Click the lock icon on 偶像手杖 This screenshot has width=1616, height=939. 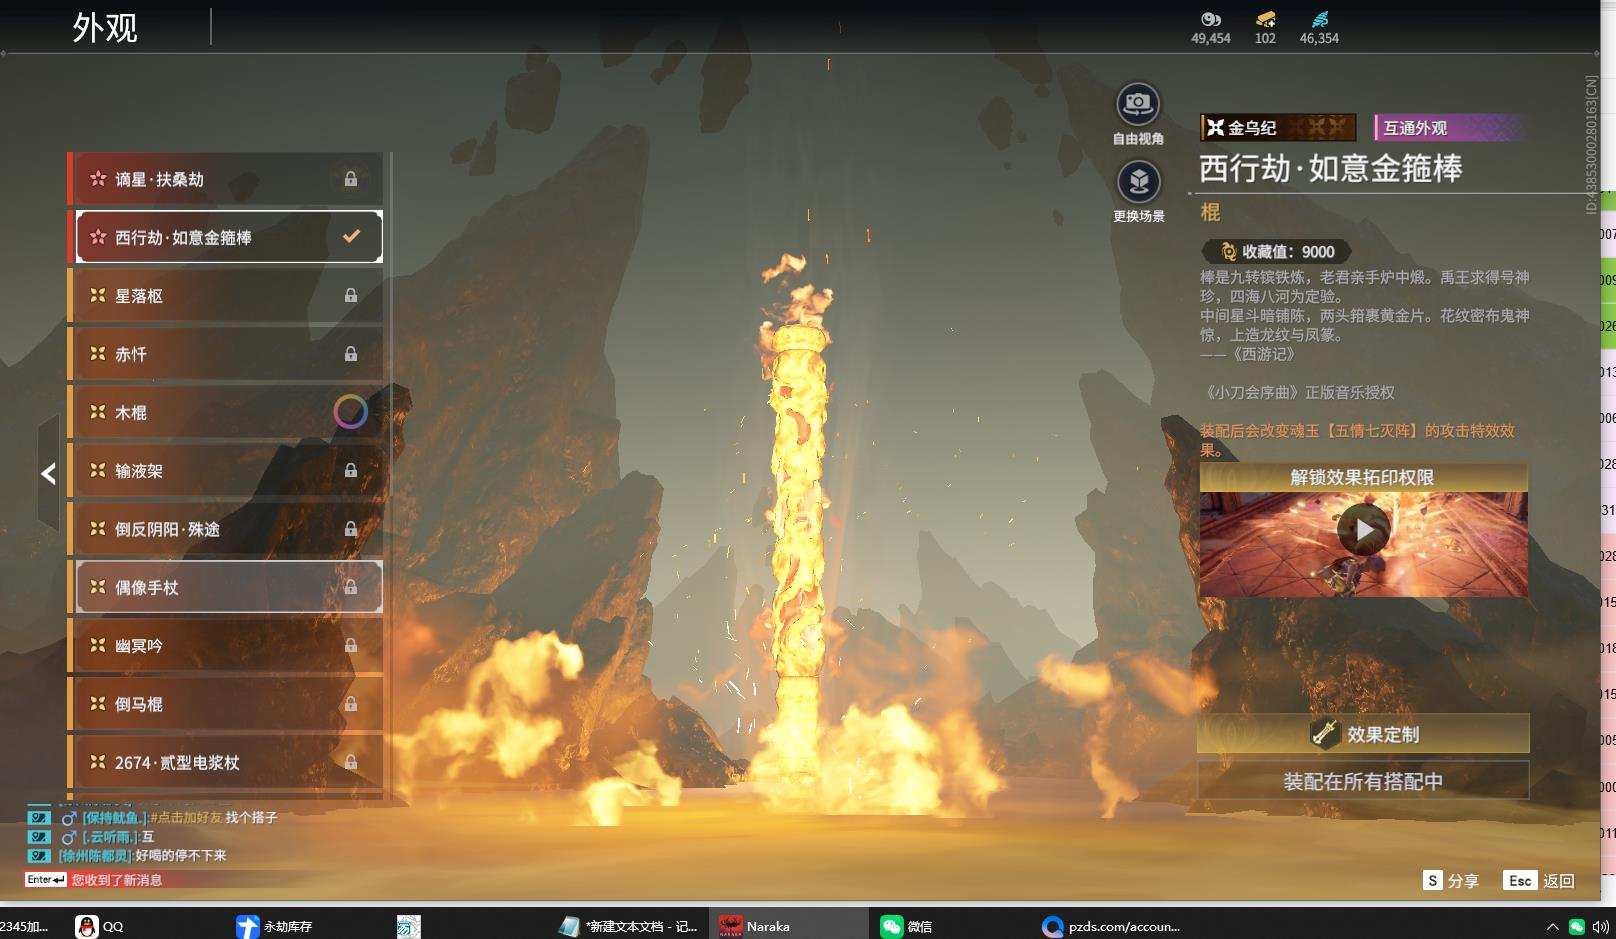351,587
